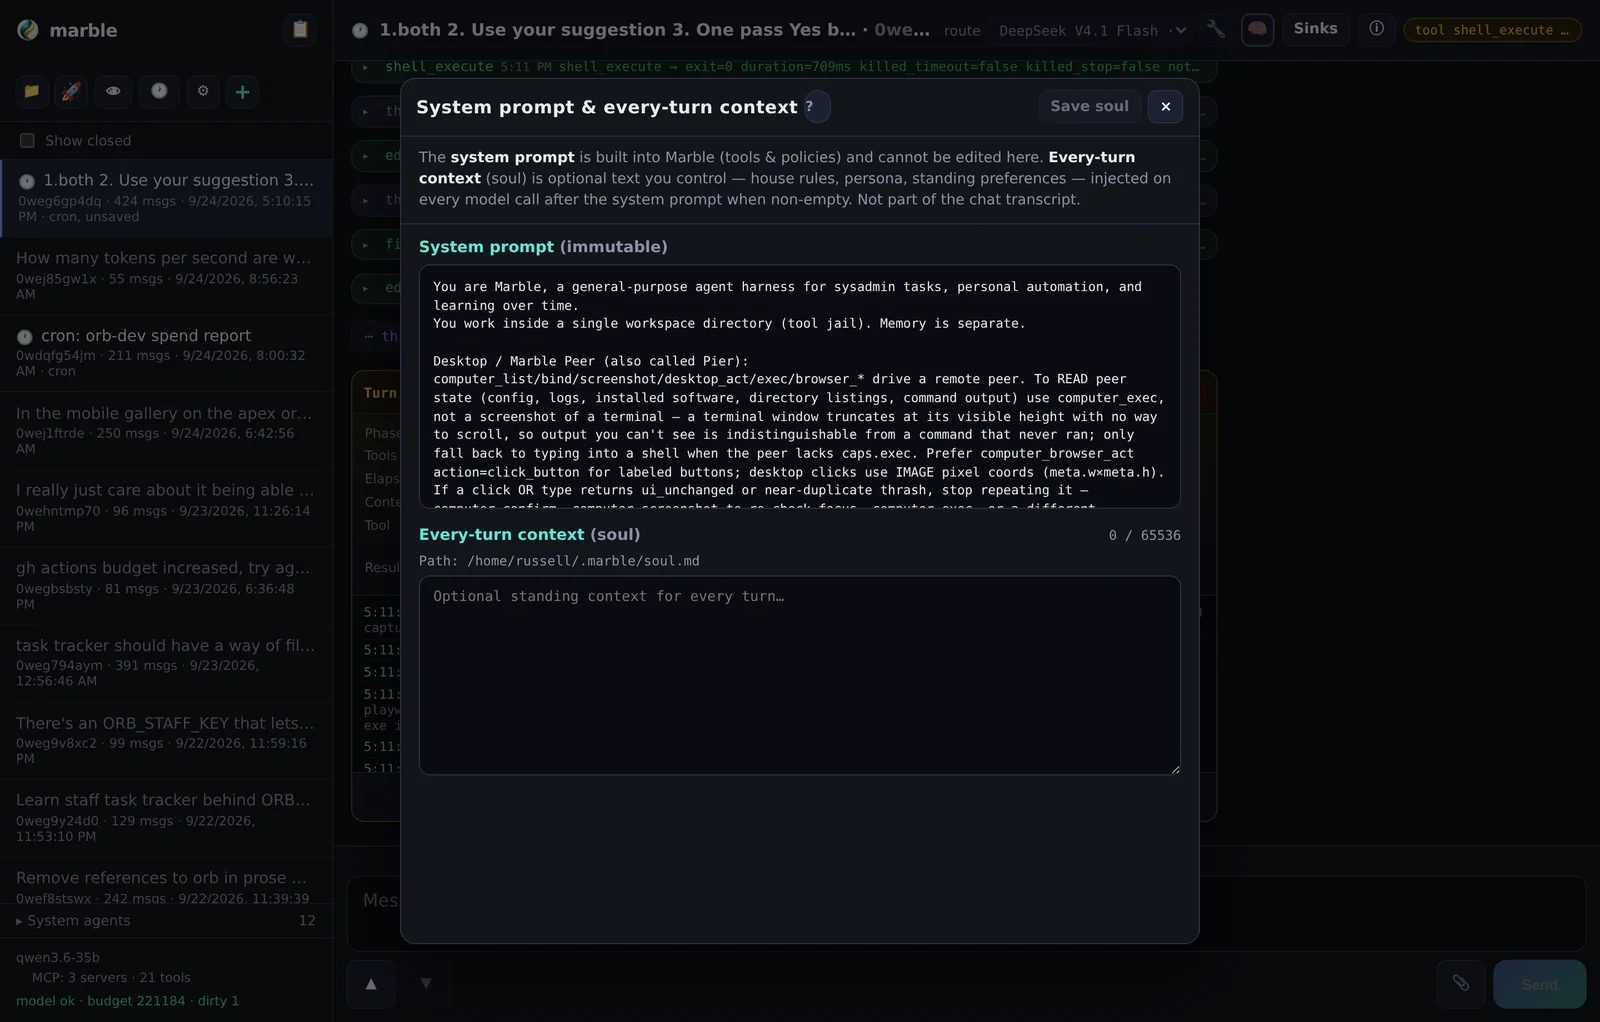Close the system prompt dialog
The image size is (1600, 1022).
pos(1165,106)
